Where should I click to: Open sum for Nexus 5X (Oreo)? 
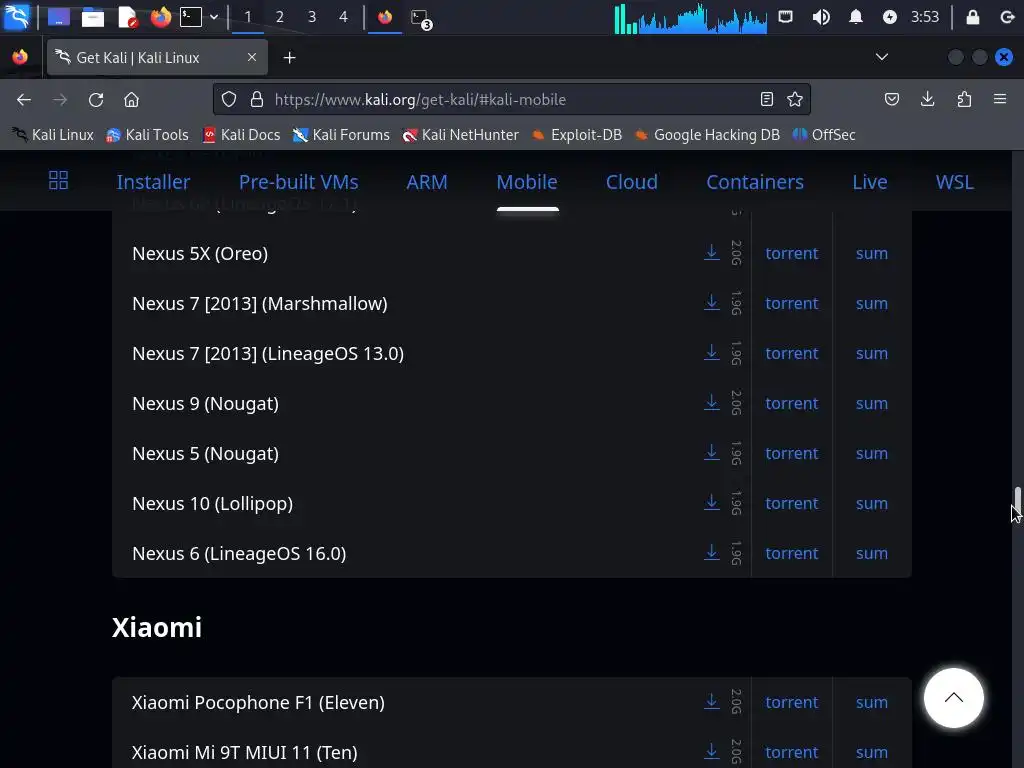tap(872, 253)
